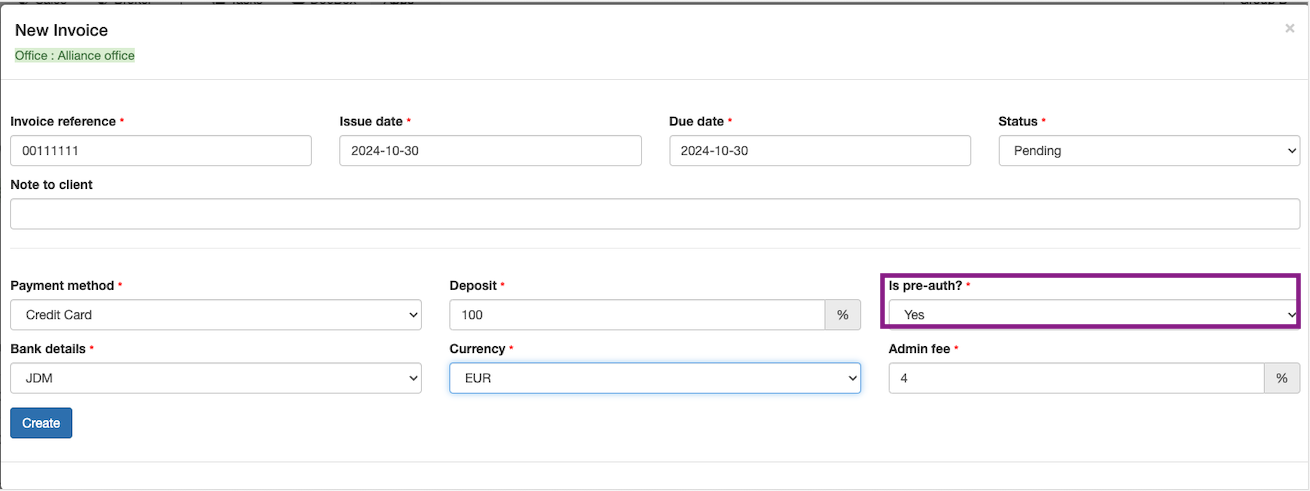
Task: Click the New Invoice dialog title
Action: pyautogui.click(x=61, y=31)
